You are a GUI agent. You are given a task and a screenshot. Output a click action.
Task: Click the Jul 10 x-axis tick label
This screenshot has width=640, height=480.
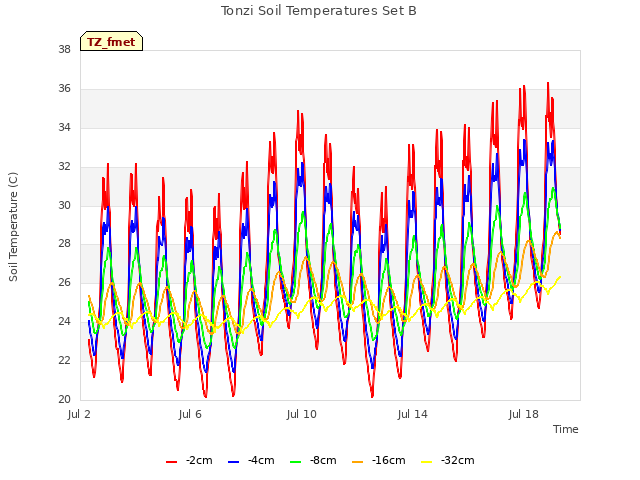click(x=302, y=414)
